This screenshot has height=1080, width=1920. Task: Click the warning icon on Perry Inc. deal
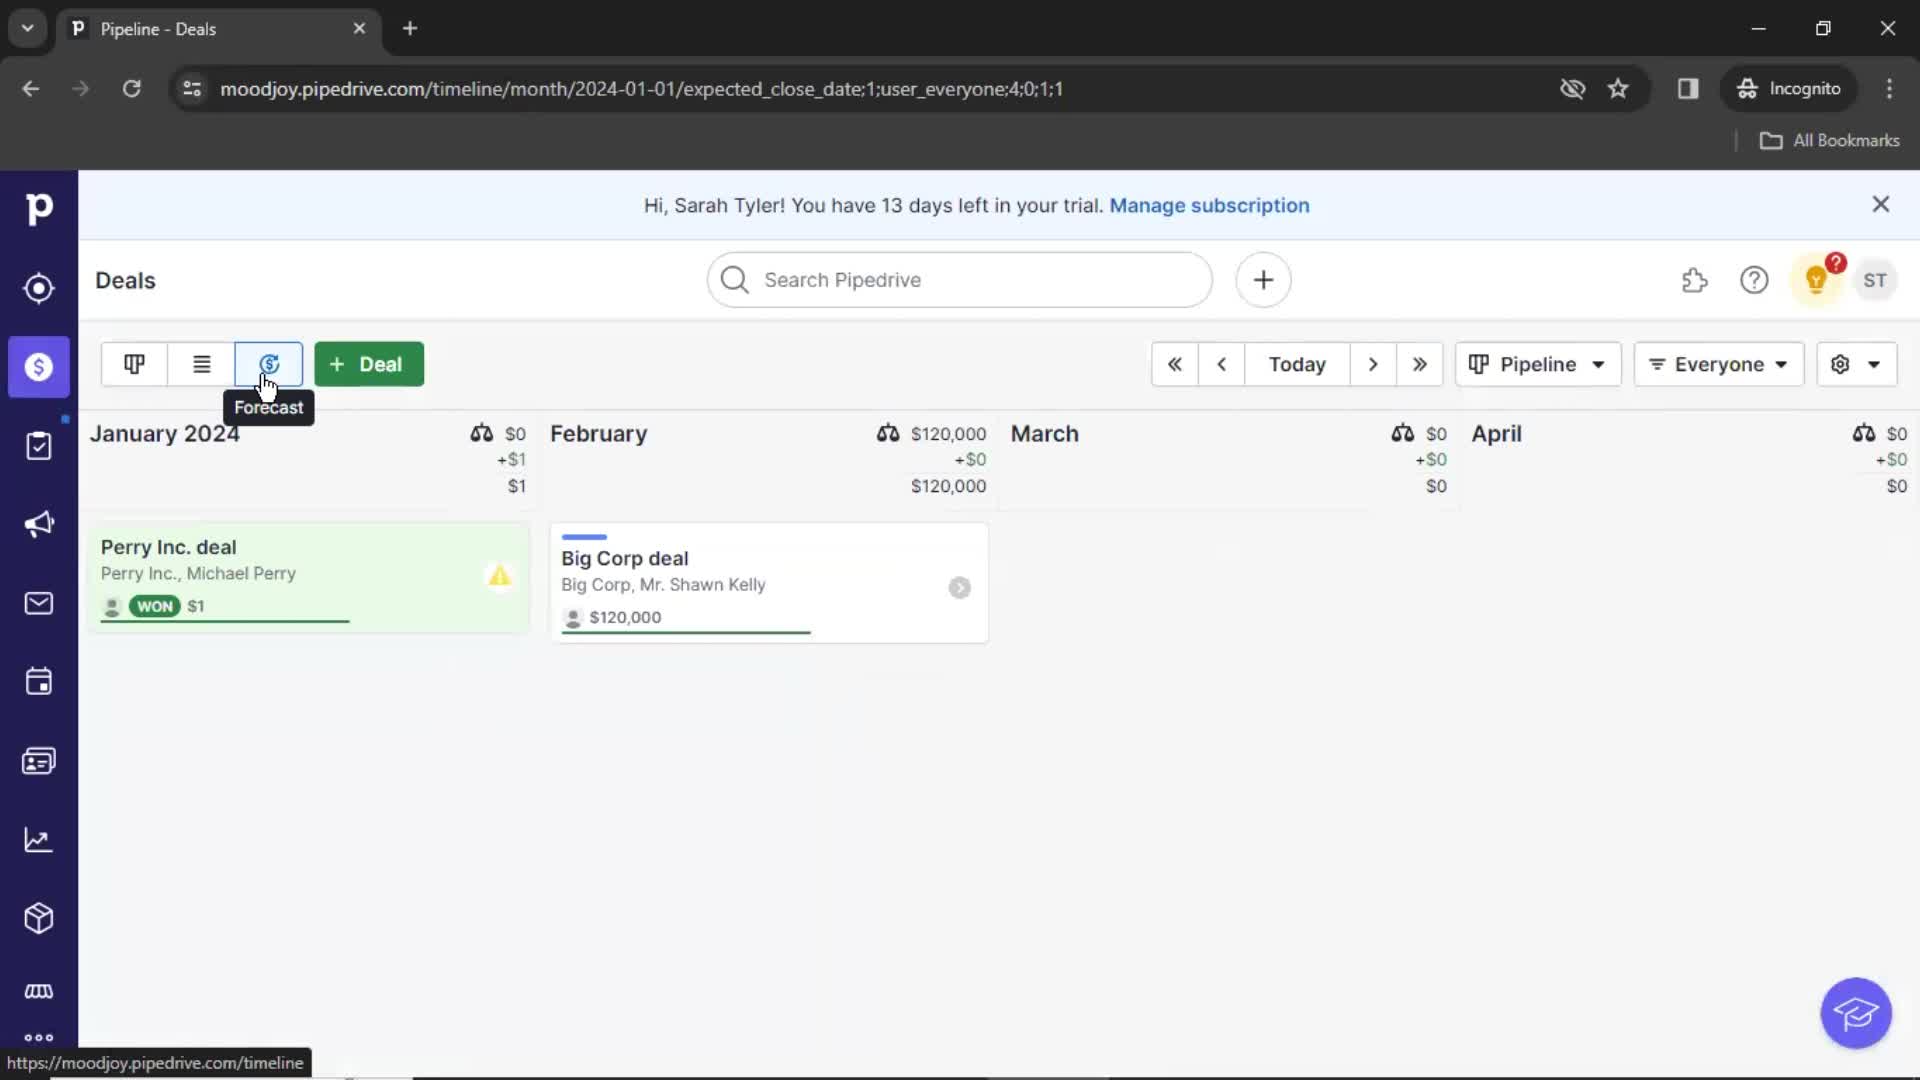(x=498, y=575)
